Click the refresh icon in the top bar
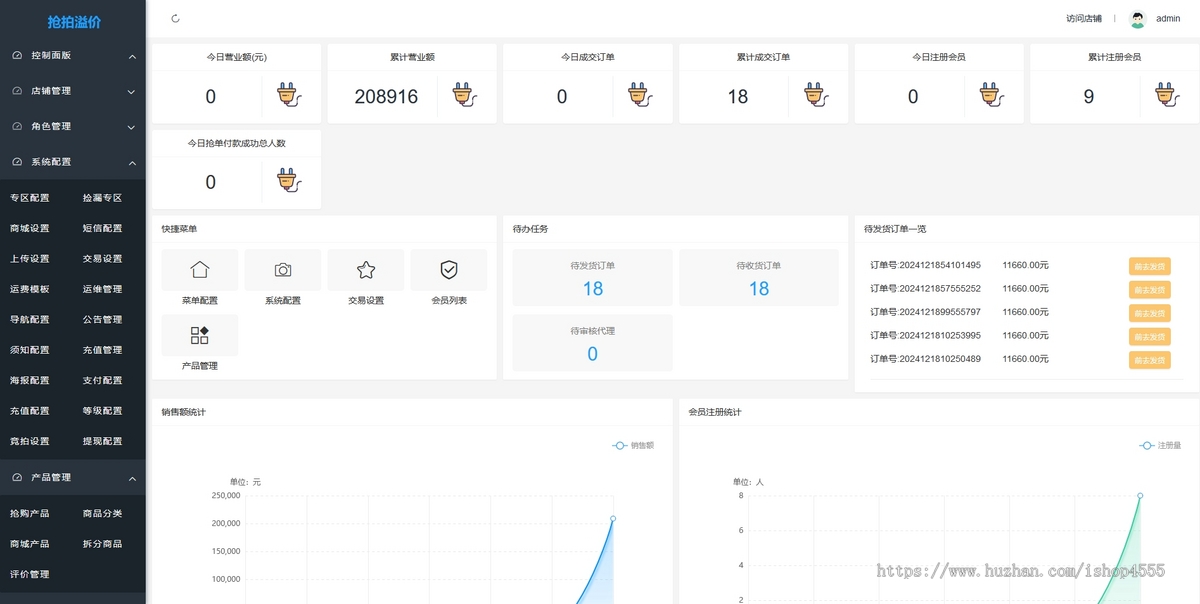Viewport: 1200px width, 604px height. (176, 18)
